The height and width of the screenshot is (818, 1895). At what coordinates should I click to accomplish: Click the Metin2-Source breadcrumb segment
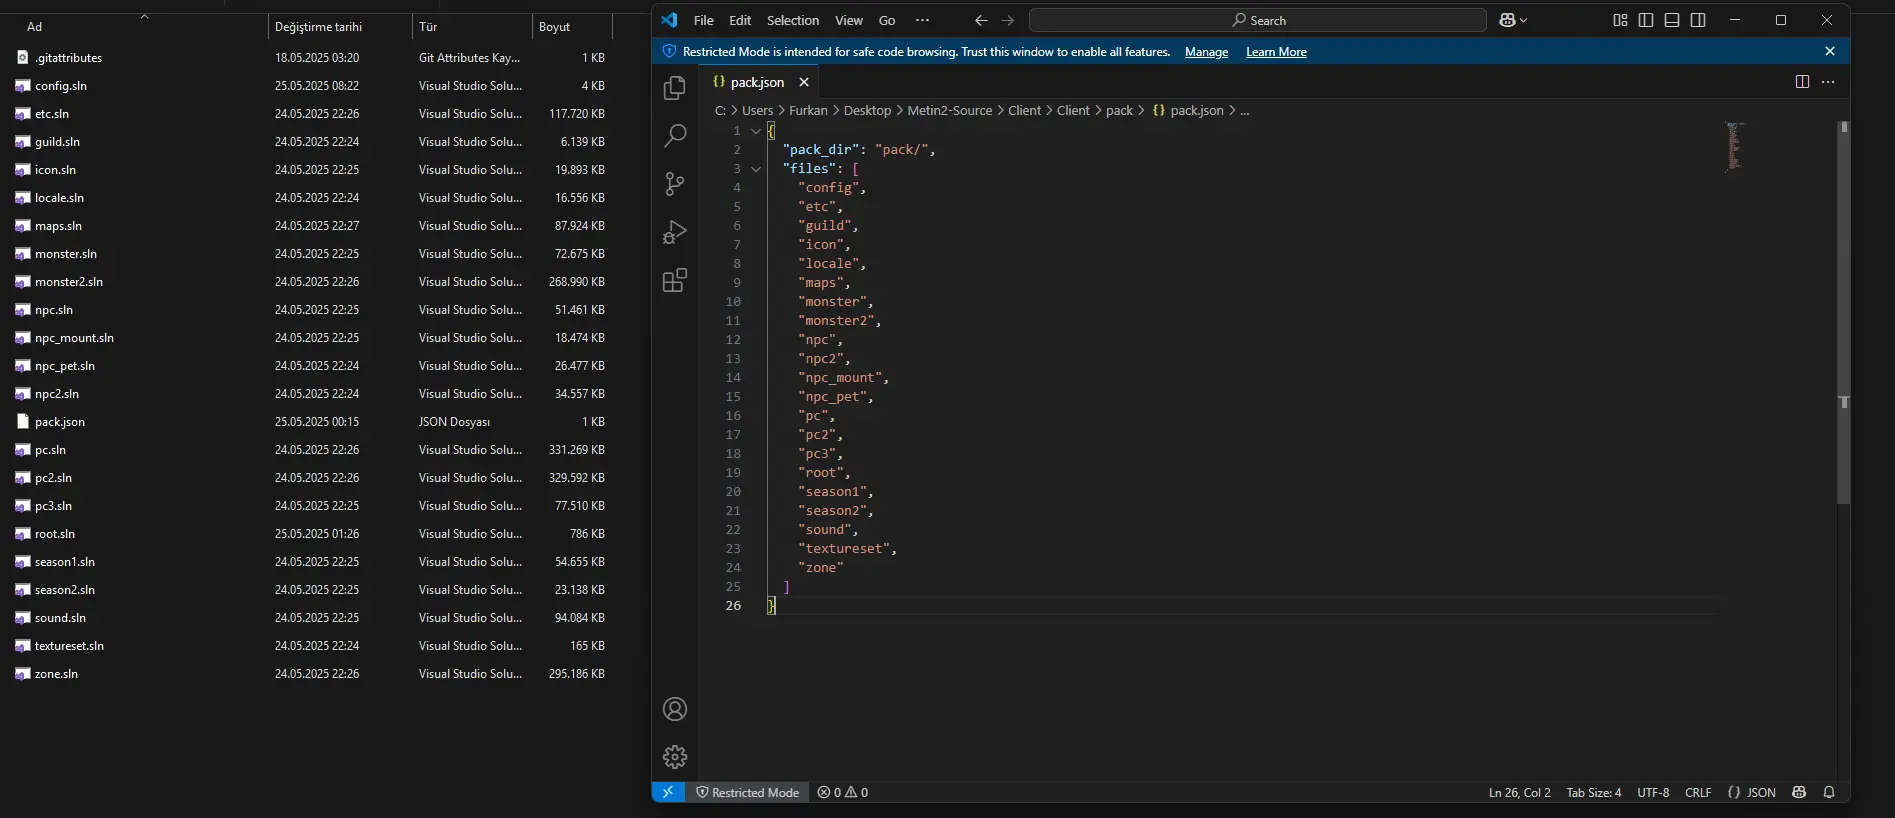(949, 110)
